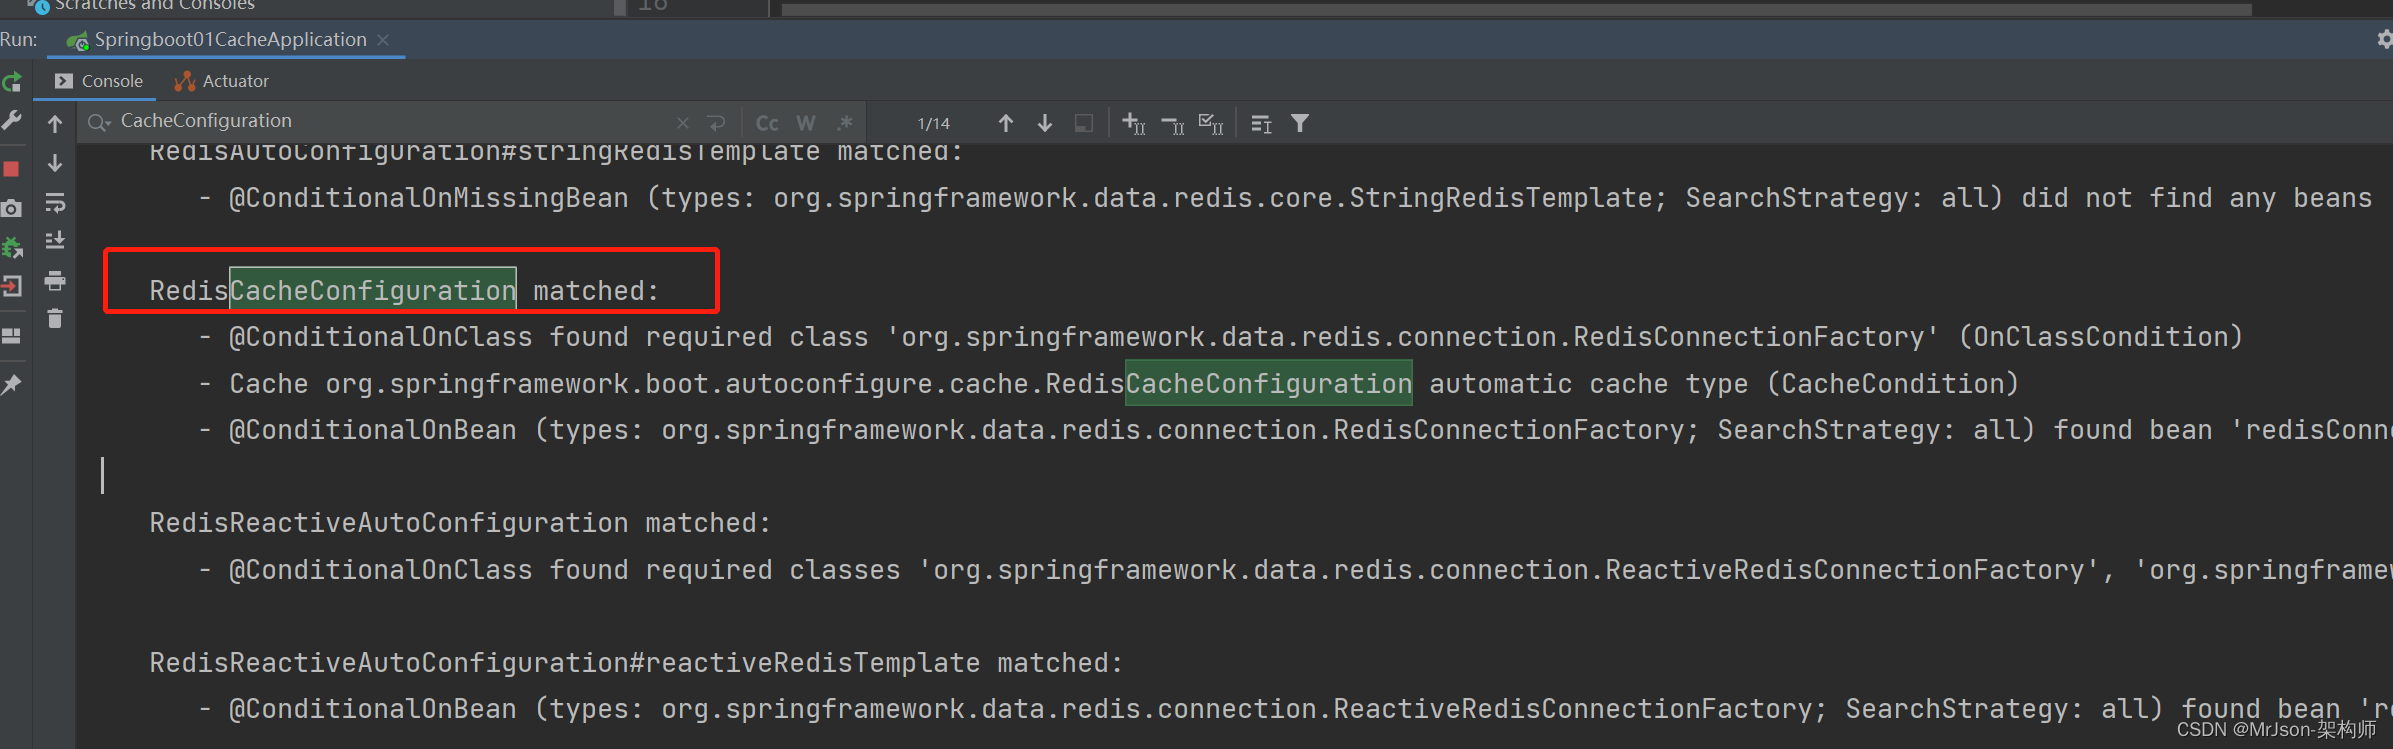The height and width of the screenshot is (749, 2393).
Task: Click Unselect Occurrence icon
Action: coord(1173,124)
